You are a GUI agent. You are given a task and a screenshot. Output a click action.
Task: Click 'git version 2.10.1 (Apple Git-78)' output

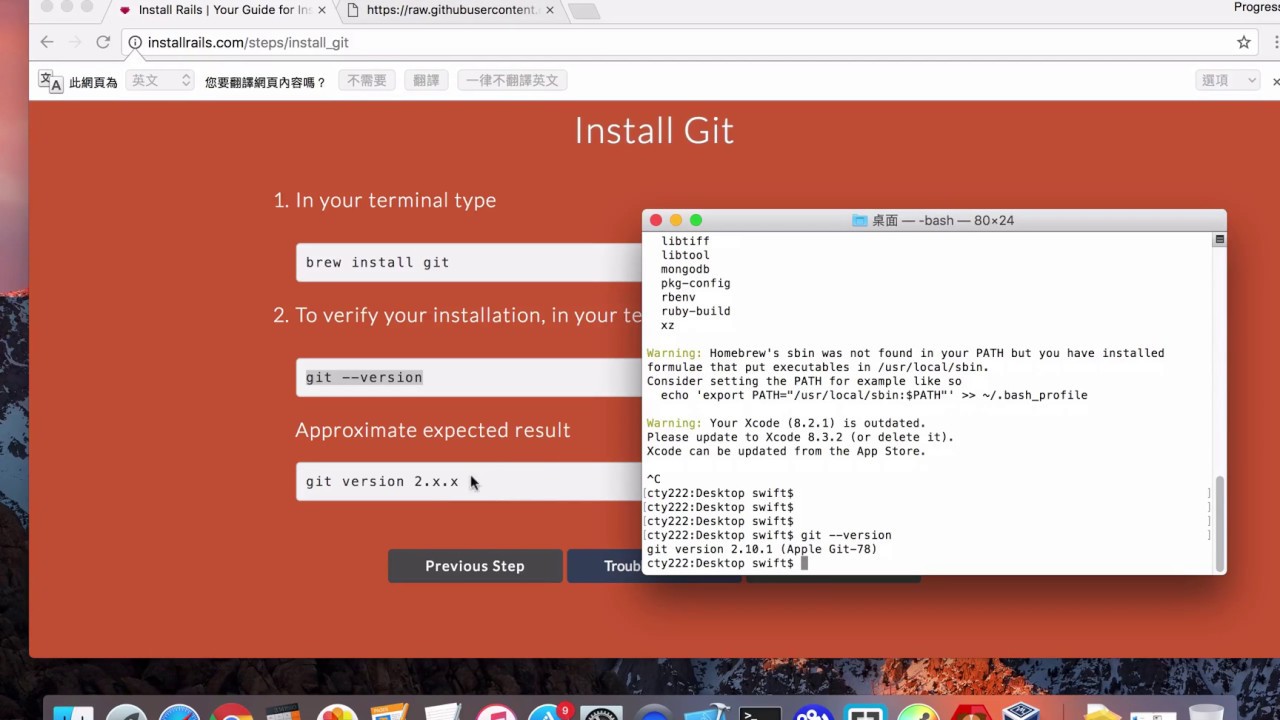point(762,549)
